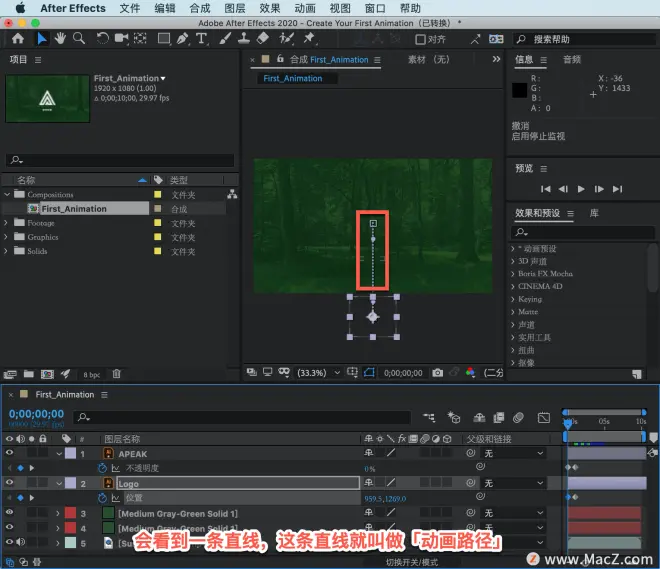Step to next frame in preview
This screenshot has height=569, width=660.
pos(599,189)
